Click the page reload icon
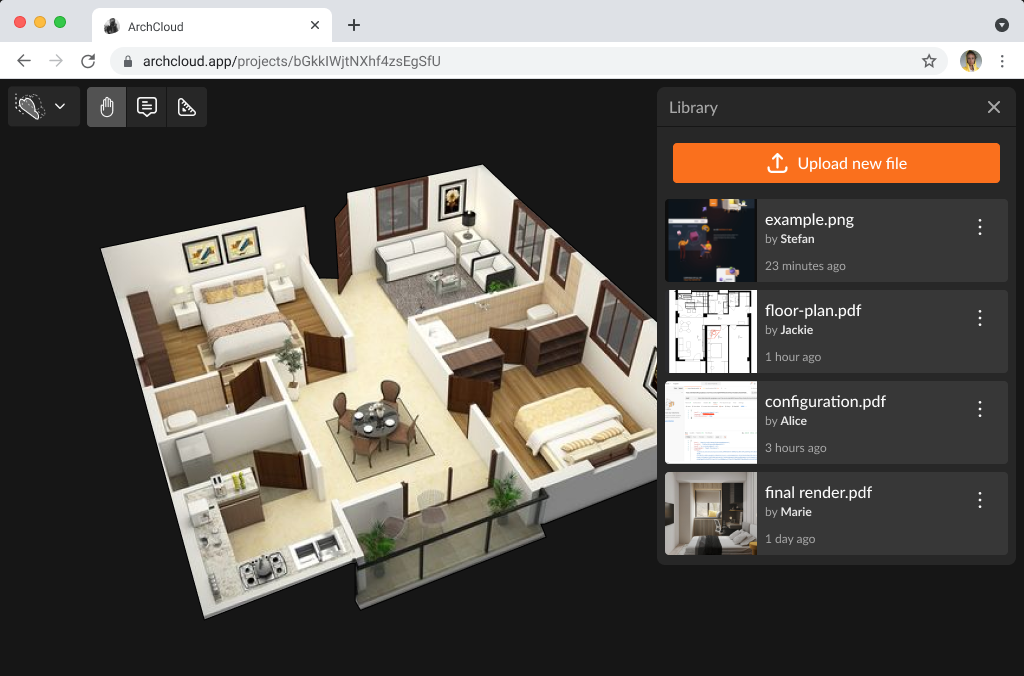Viewport: 1024px width, 676px height. click(x=88, y=60)
